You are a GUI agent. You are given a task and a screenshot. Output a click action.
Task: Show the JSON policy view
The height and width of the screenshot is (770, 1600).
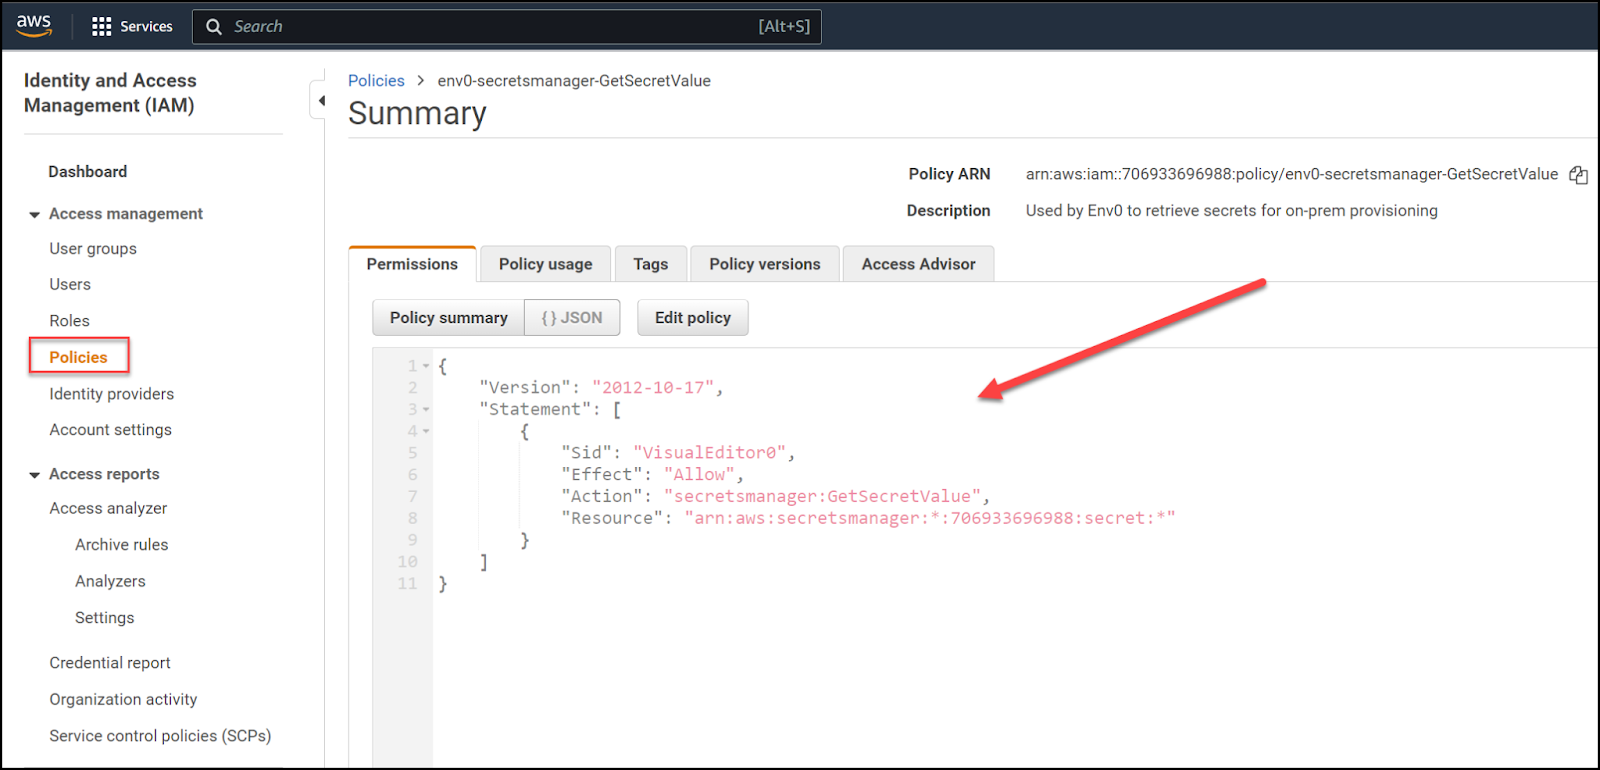point(572,318)
